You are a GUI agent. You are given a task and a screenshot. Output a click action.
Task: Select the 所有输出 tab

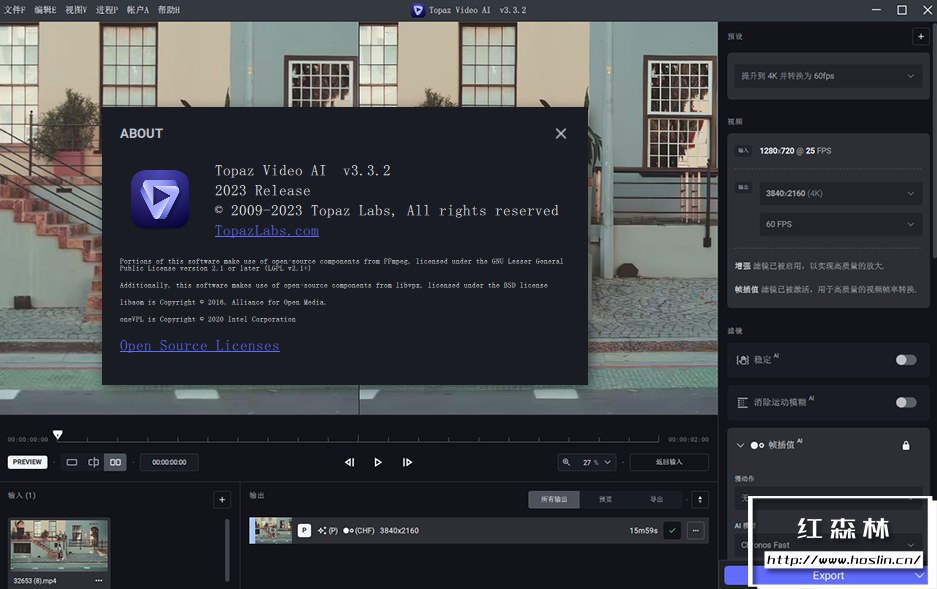[x=554, y=499]
